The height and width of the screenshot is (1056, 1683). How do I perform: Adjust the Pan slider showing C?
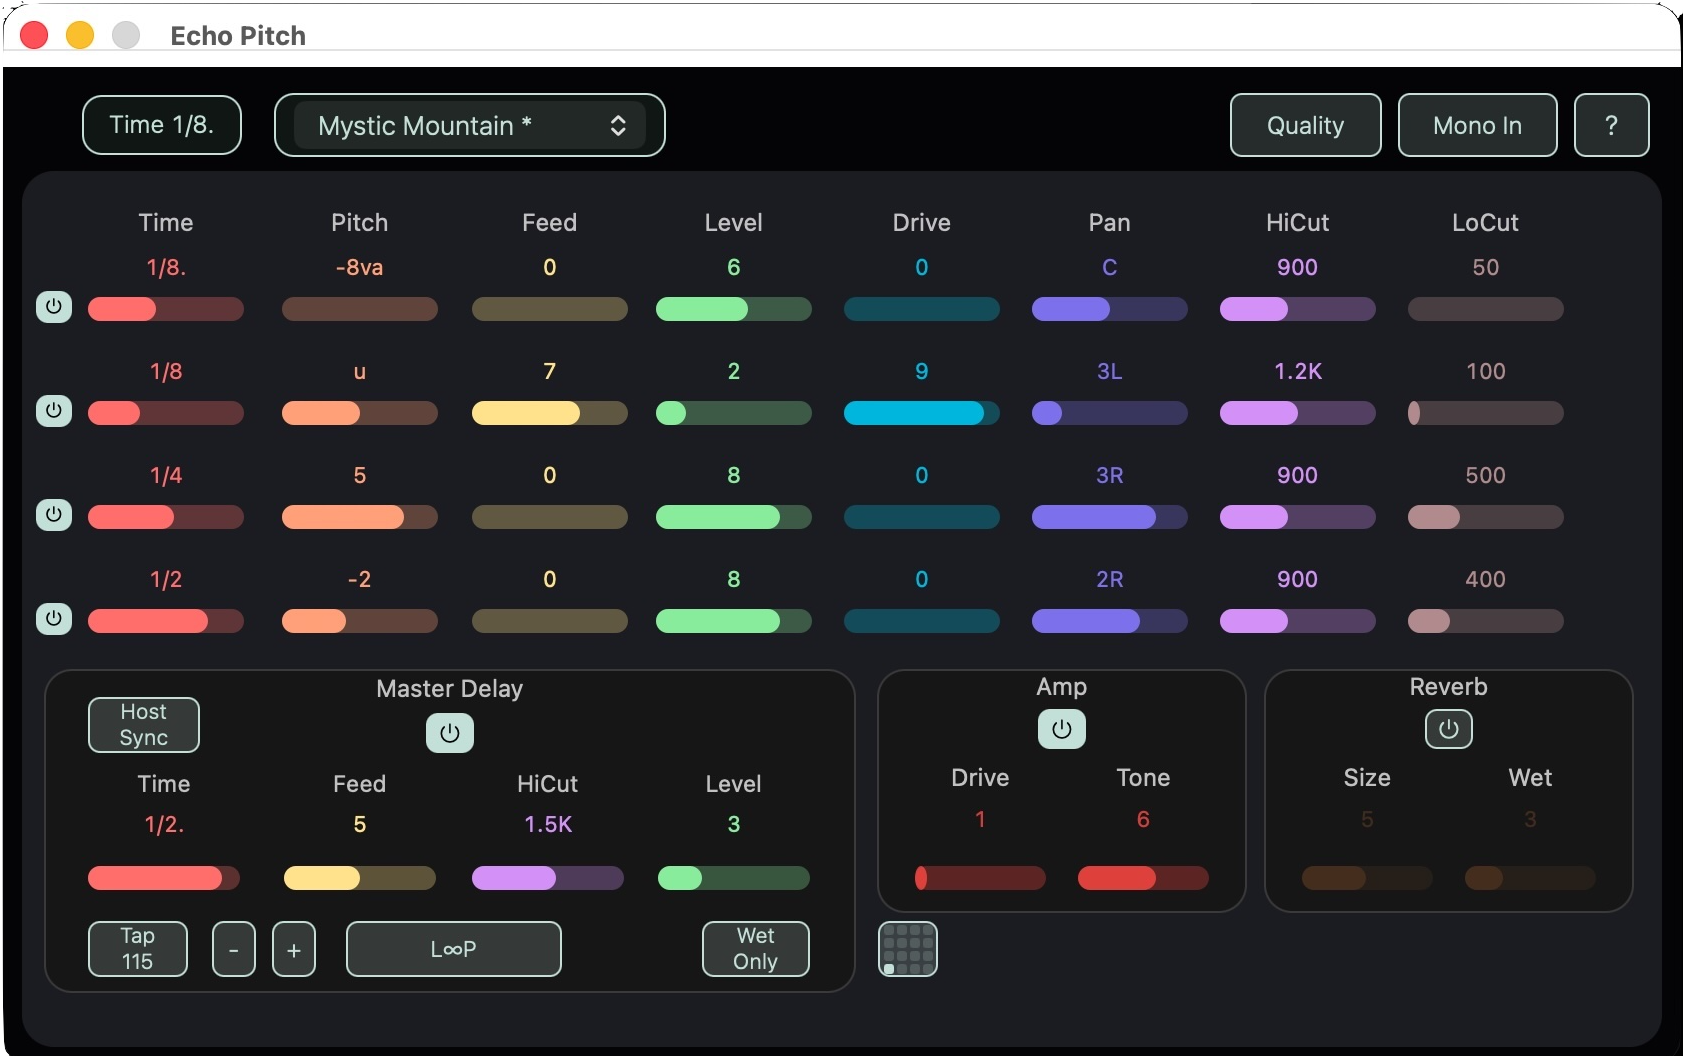(x=1110, y=309)
